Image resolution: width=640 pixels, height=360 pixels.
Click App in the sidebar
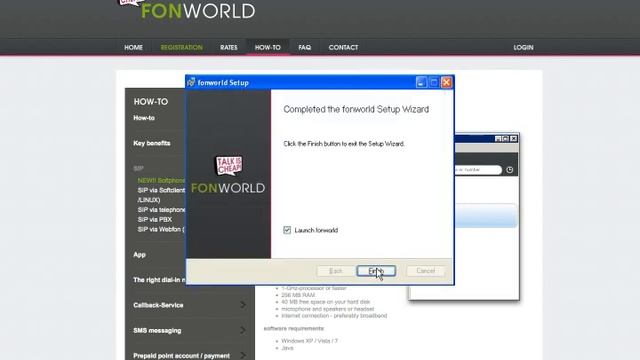point(139,255)
